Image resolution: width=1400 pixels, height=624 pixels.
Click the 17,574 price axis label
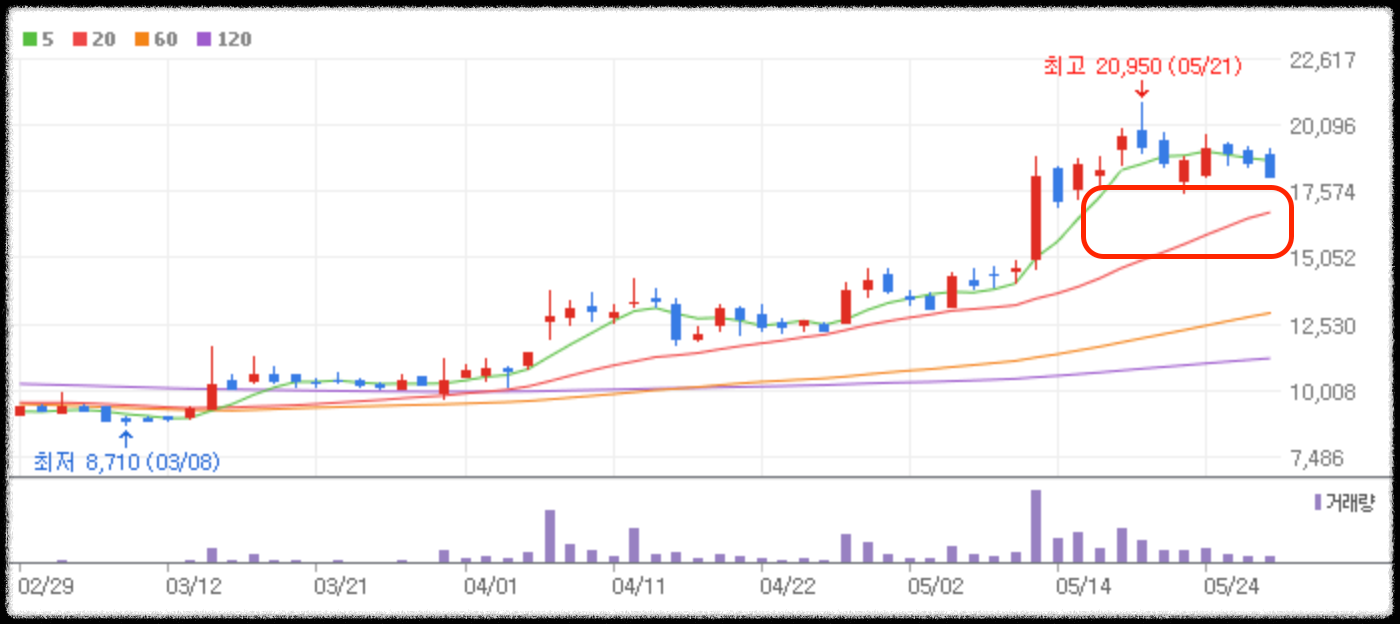click(x=1324, y=192)
